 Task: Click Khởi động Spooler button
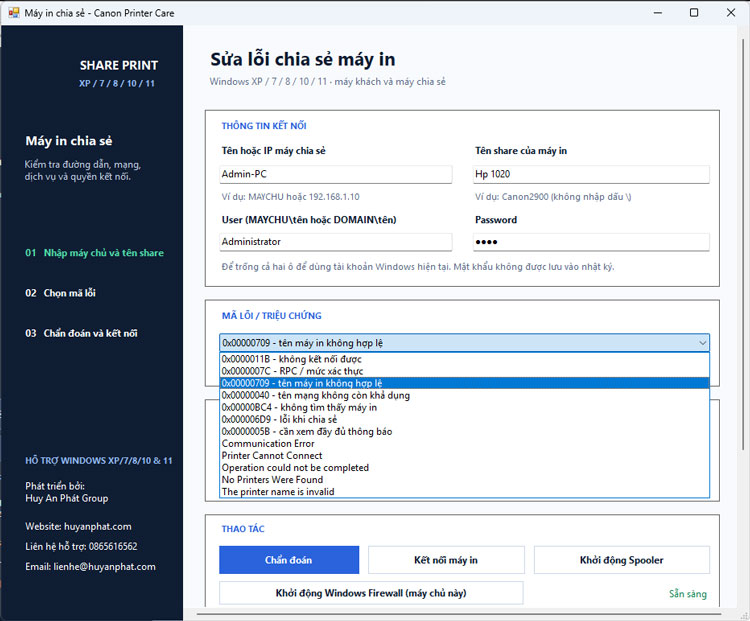tap(621, 560)
